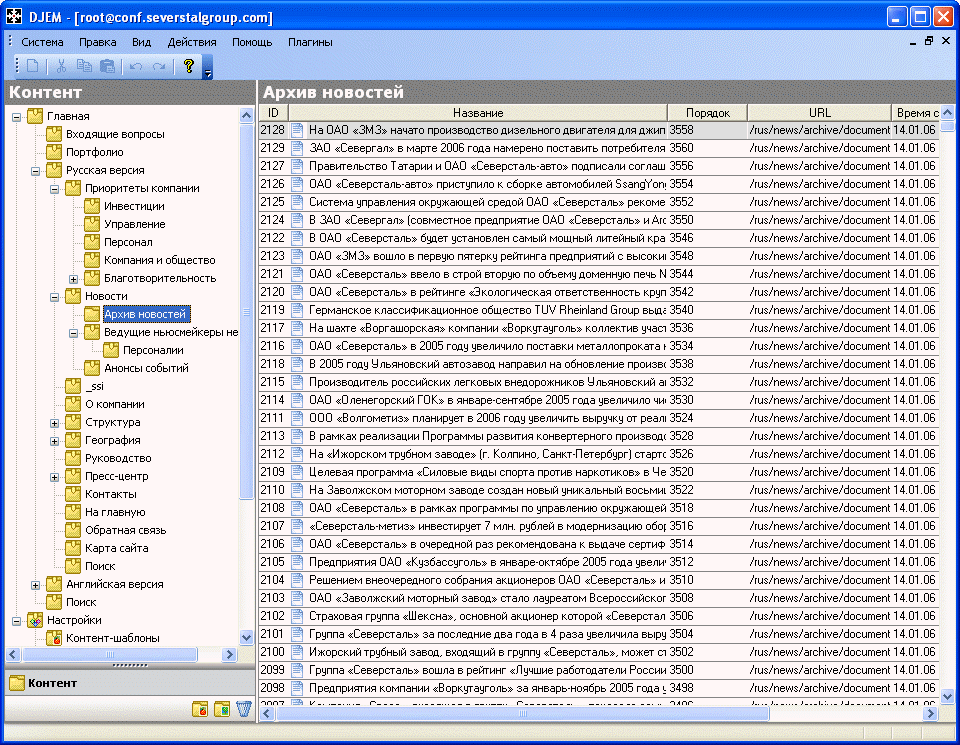Expand the Английская версия node
The image size is (960, 745).
tap(36, 585)
